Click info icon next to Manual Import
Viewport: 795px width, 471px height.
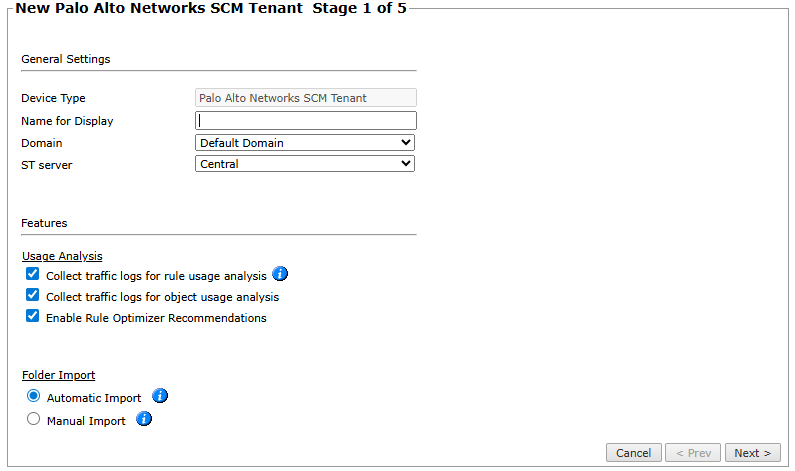click(144, 420)
